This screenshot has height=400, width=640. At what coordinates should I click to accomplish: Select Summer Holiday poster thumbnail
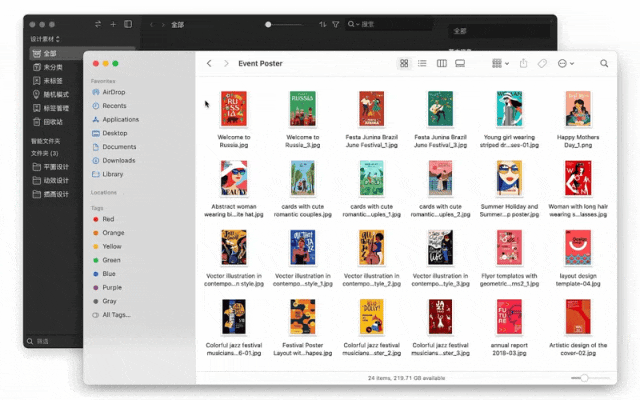coord(509,178)
